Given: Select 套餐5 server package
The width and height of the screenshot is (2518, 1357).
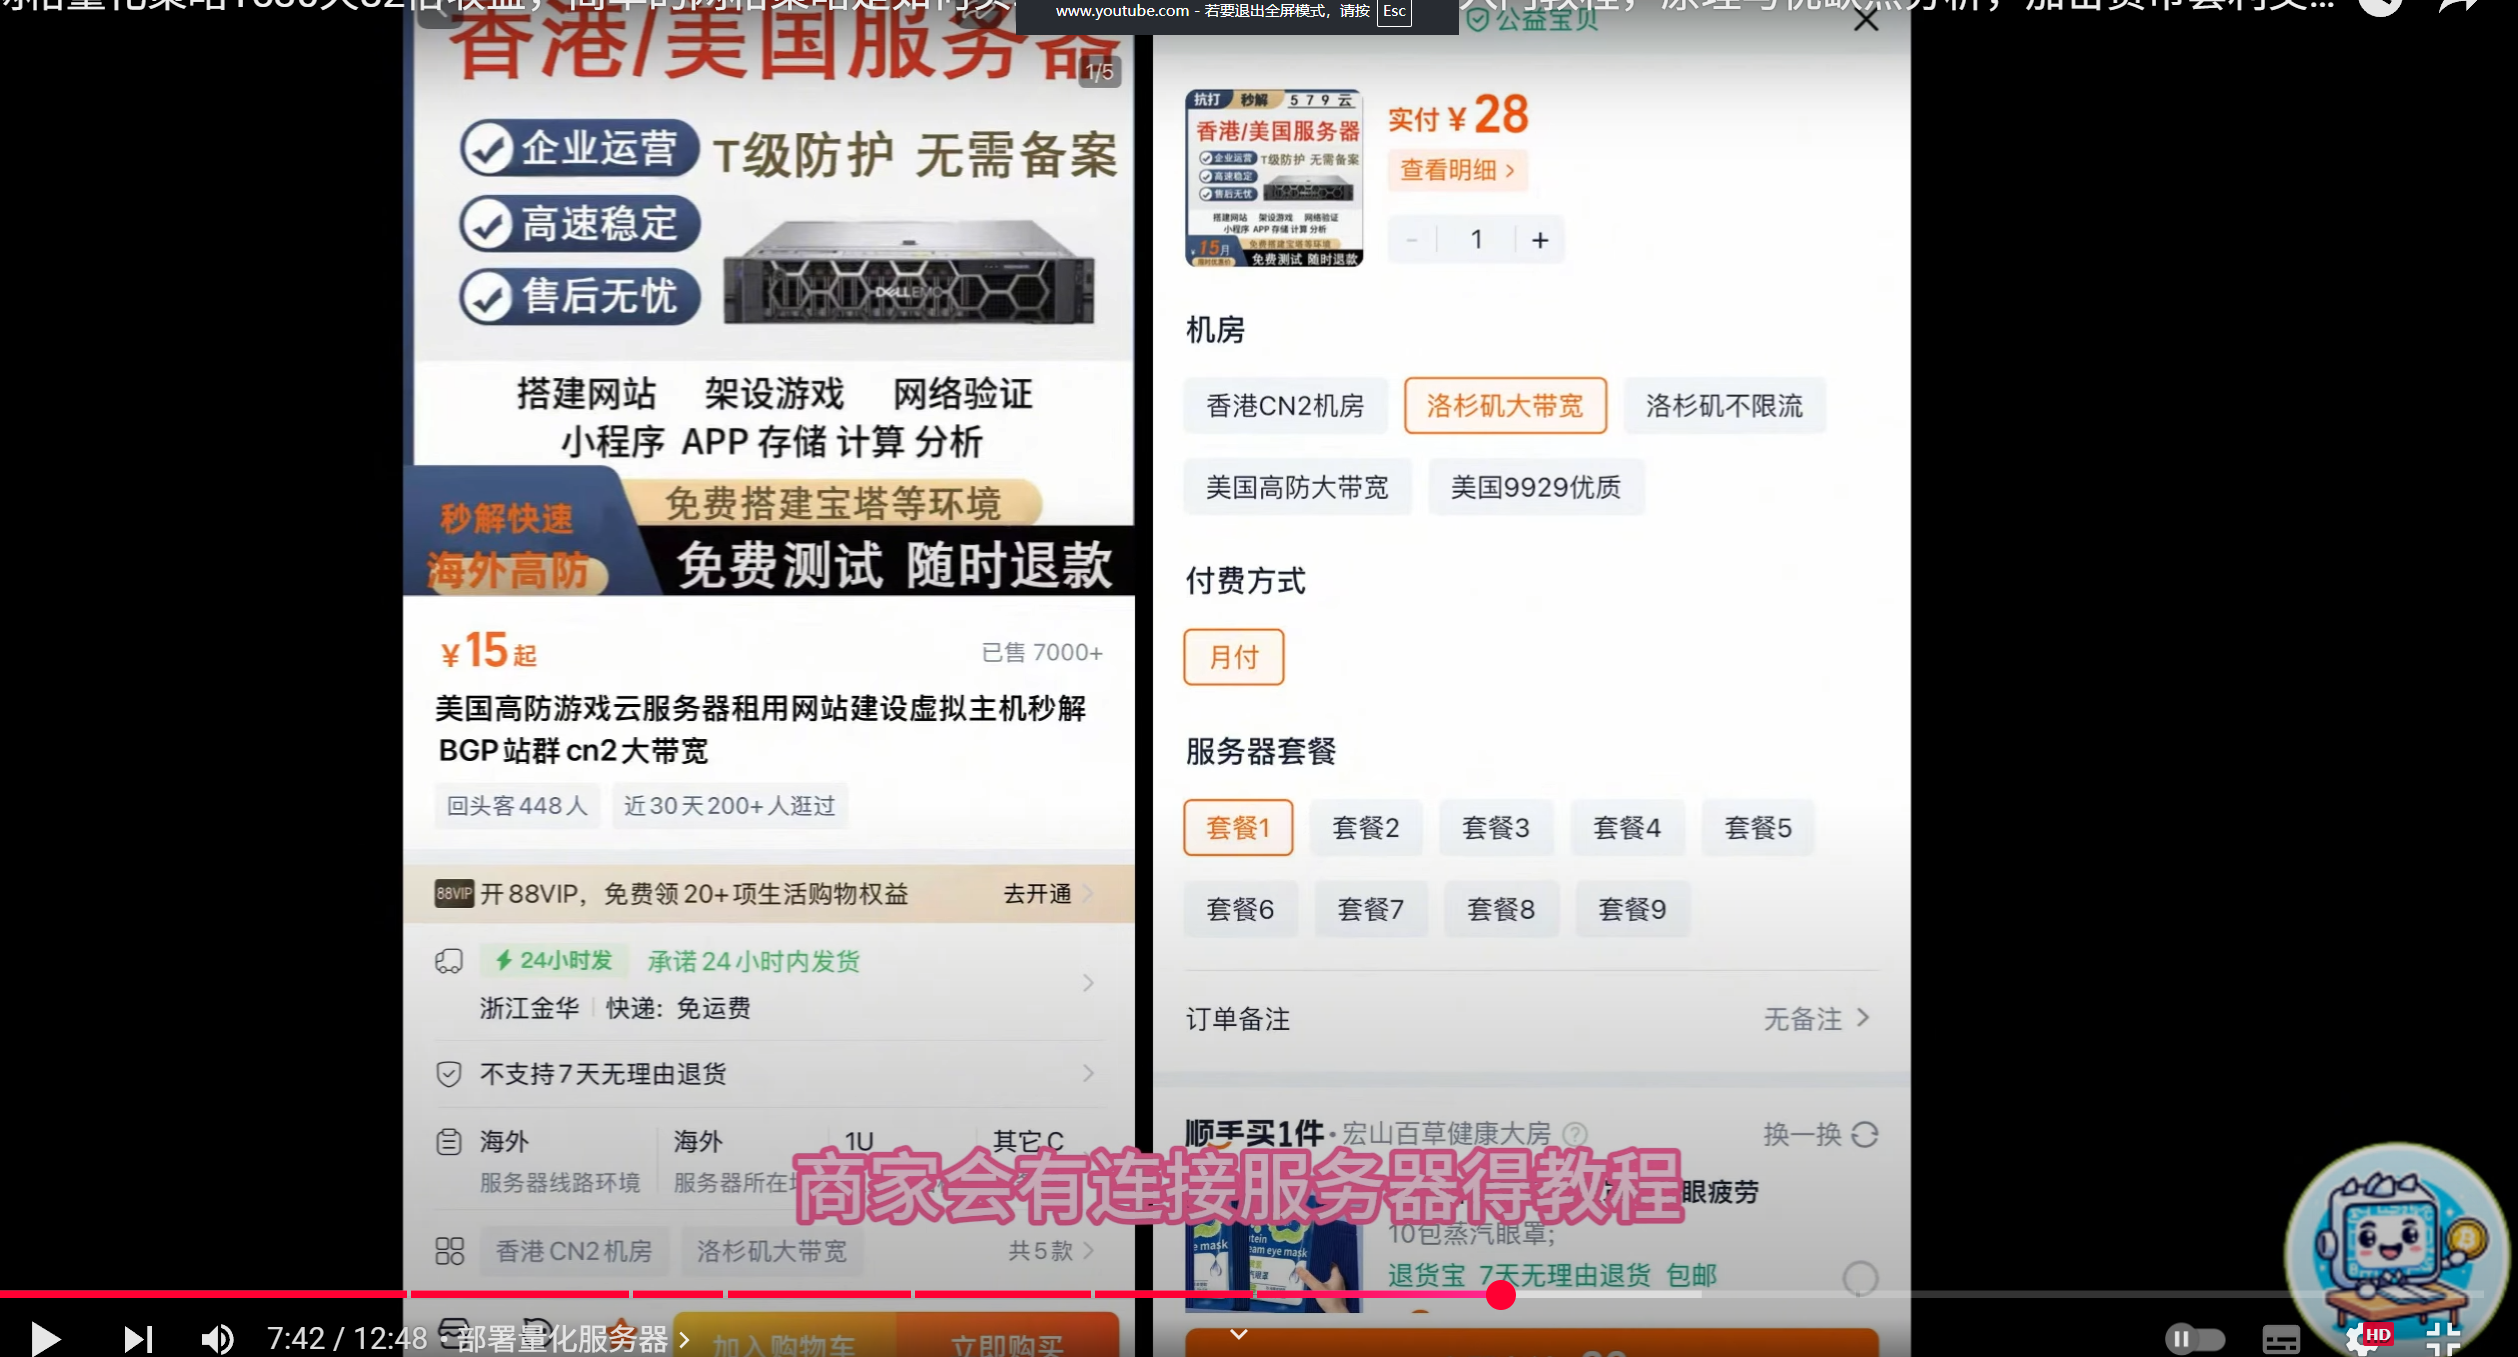Looking at the screenshot, I should (1757, 828).
